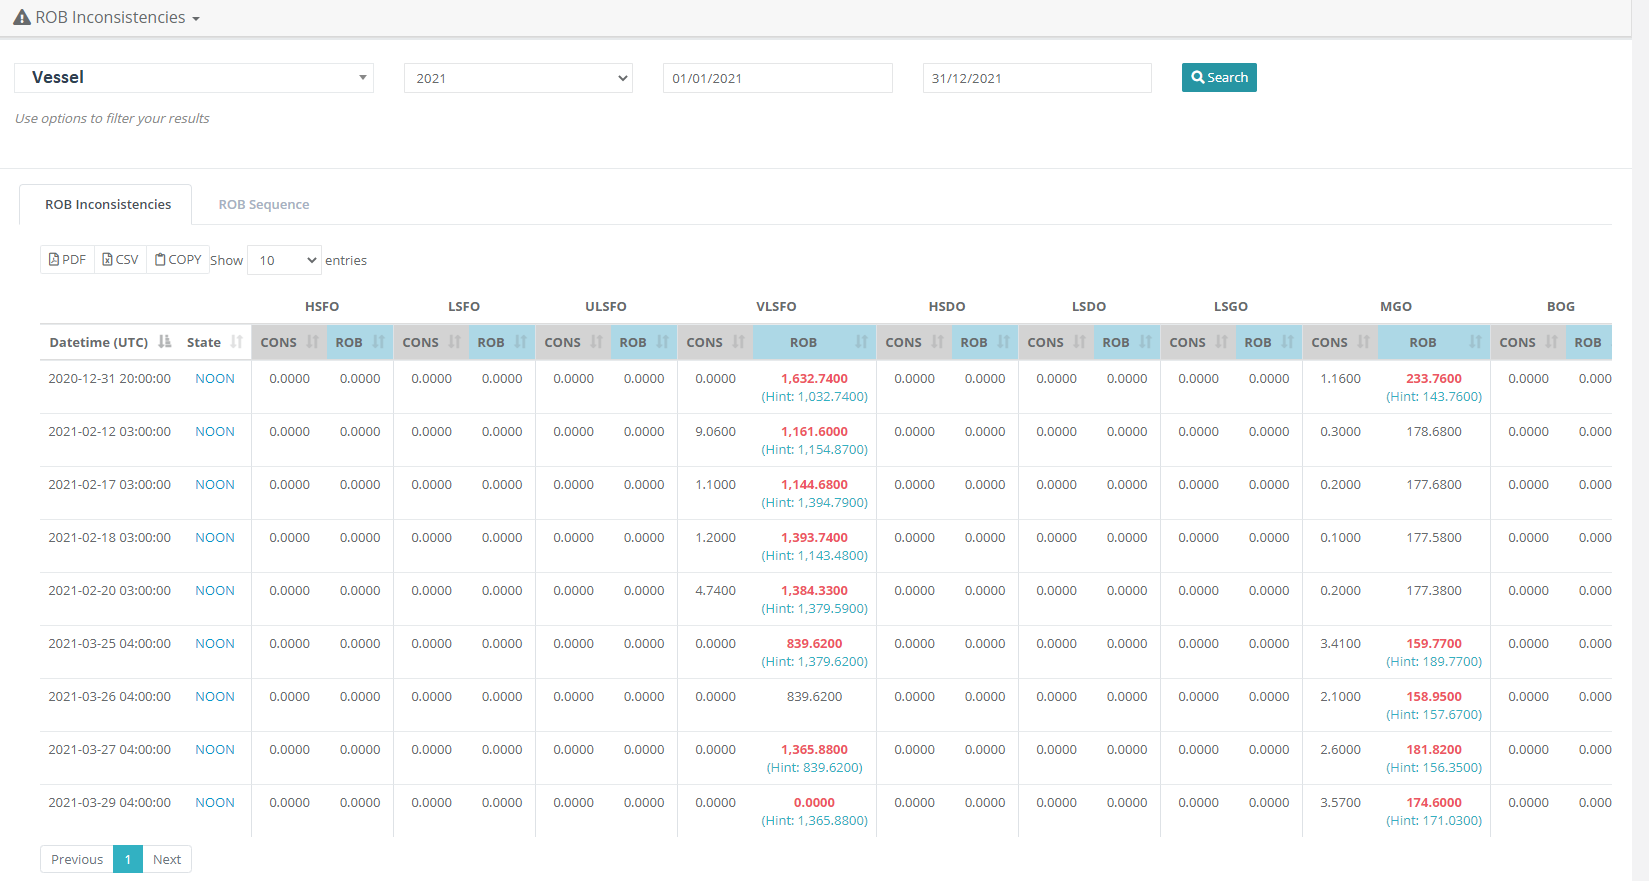Viewport: 1649px width, 881px height.
Task: Open NOON link for 2021-02-20 03:00:00
Action: pos(215,591)
